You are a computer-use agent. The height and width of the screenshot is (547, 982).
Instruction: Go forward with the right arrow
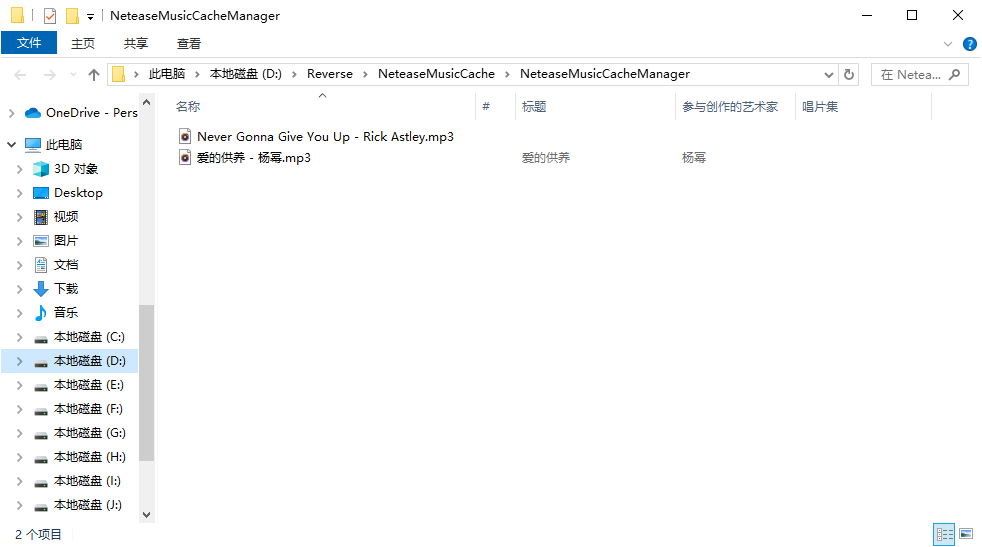click(x=49, y=75)
